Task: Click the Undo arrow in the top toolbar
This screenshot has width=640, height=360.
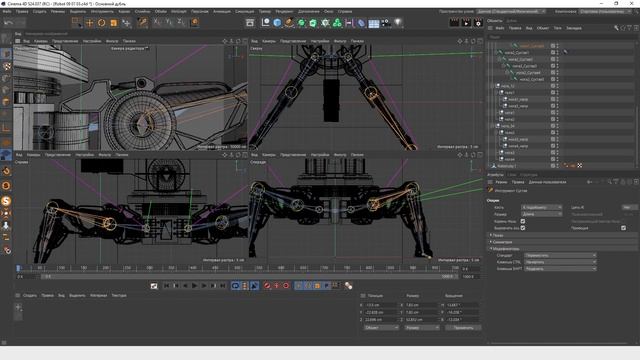Action: tap(9, 23)
